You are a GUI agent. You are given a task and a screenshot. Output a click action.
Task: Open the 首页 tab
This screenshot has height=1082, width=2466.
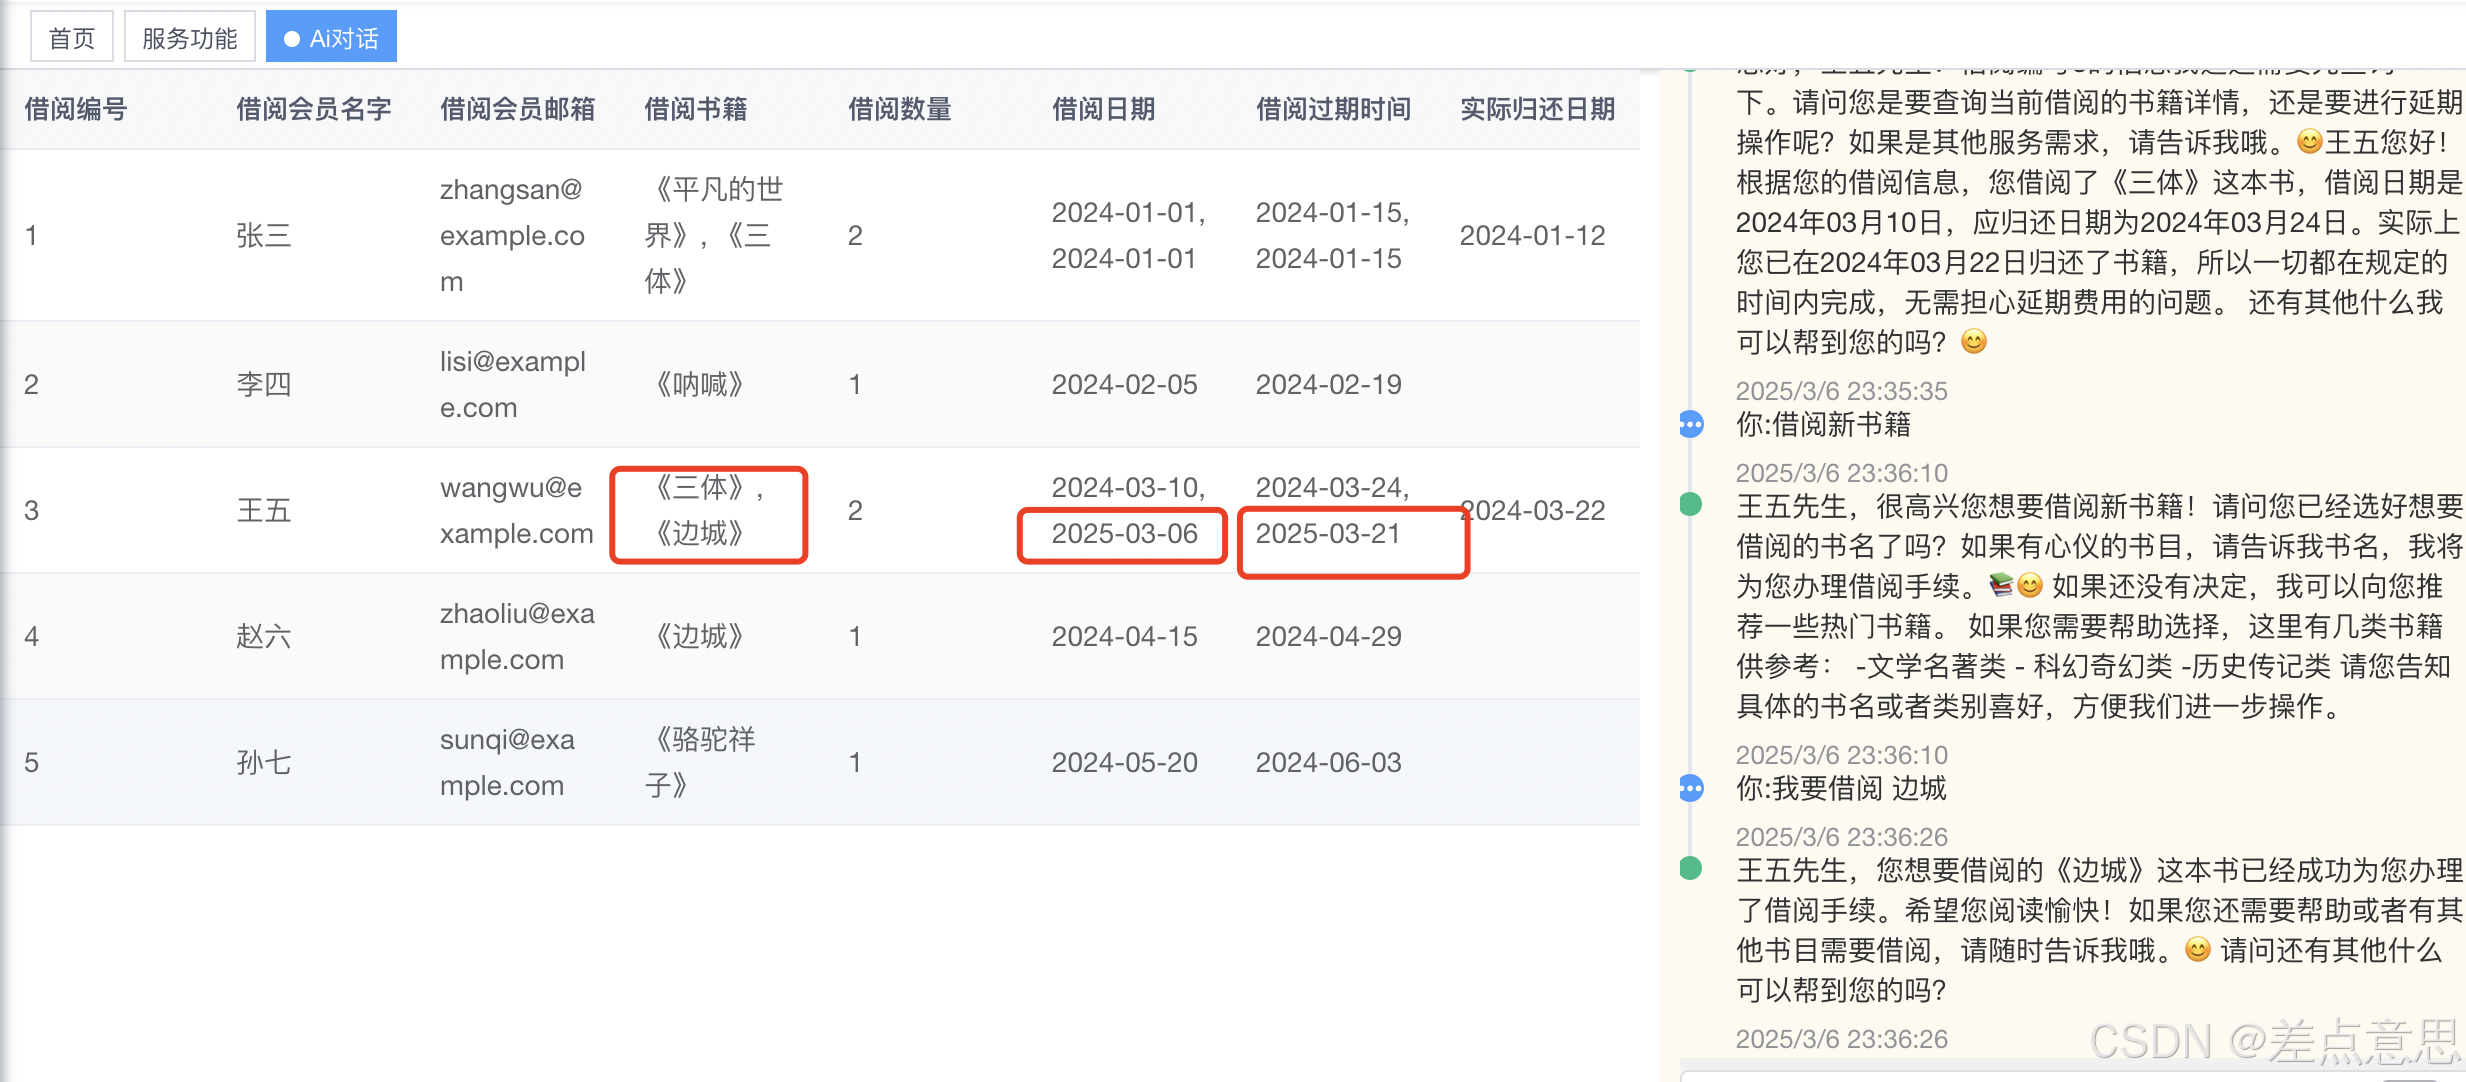71,38
